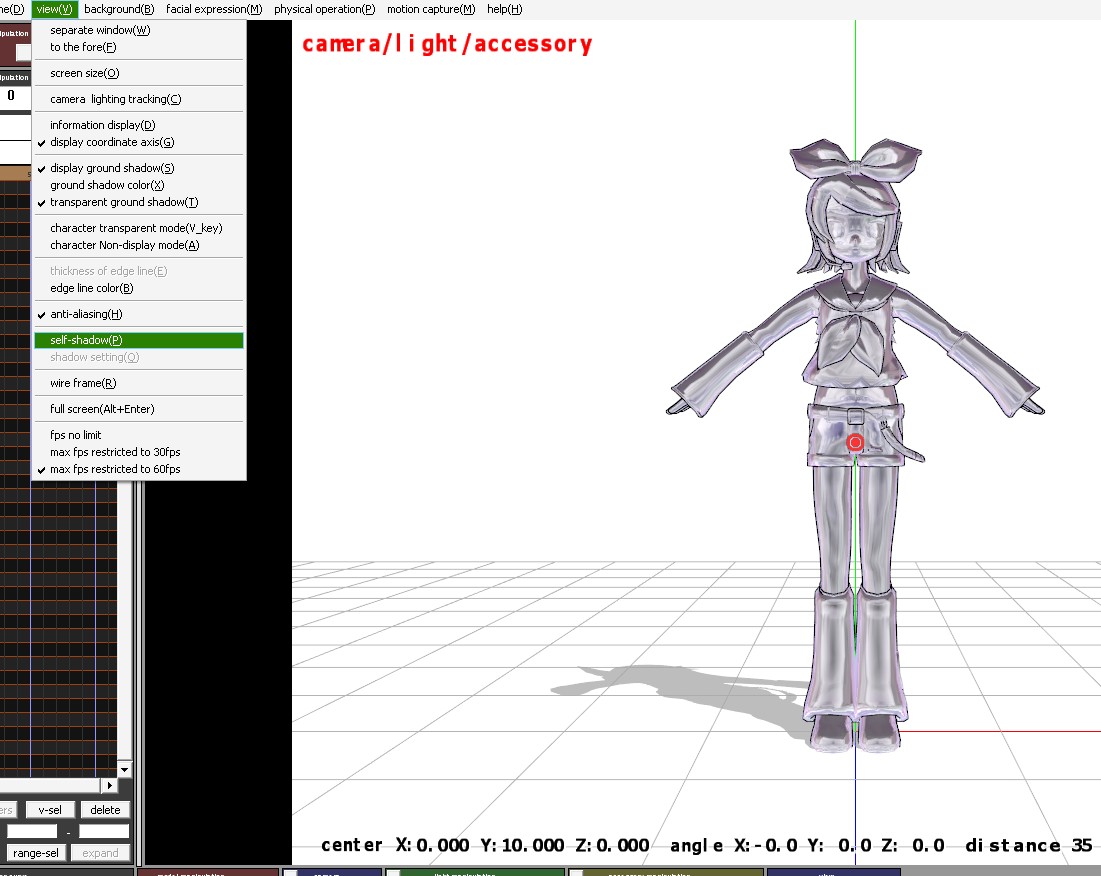Focus the first range input field above range-sel
This screenshot has height=876, width=1101.
32,832
